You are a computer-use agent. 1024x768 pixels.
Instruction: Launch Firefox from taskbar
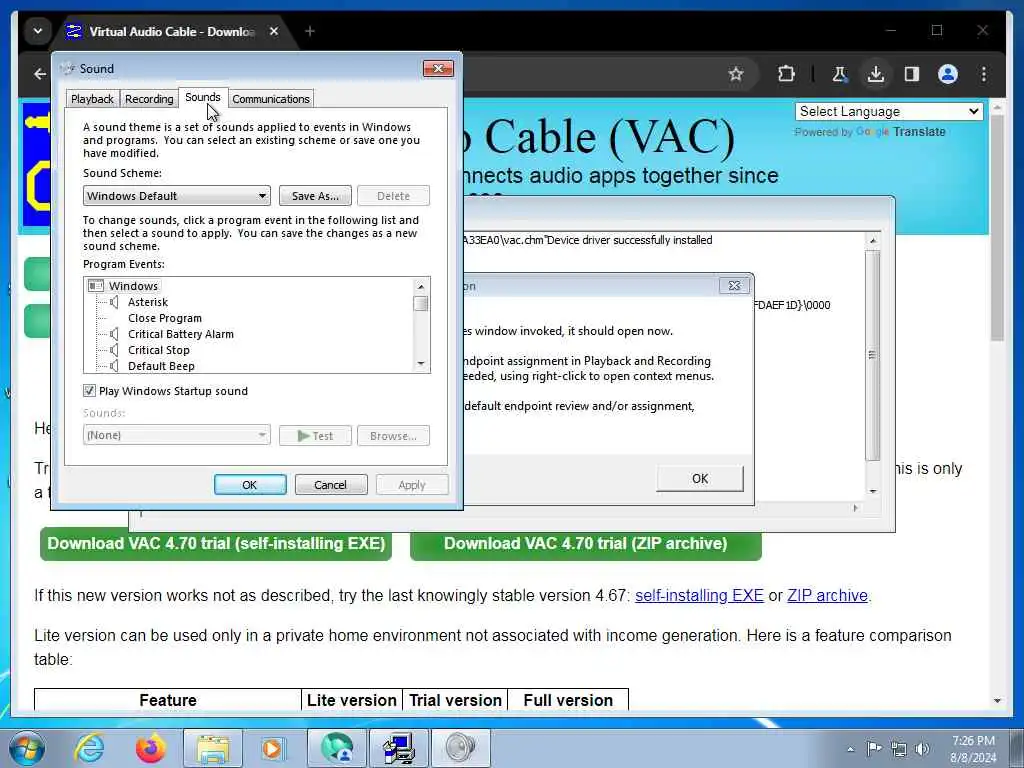click(150, 748)
